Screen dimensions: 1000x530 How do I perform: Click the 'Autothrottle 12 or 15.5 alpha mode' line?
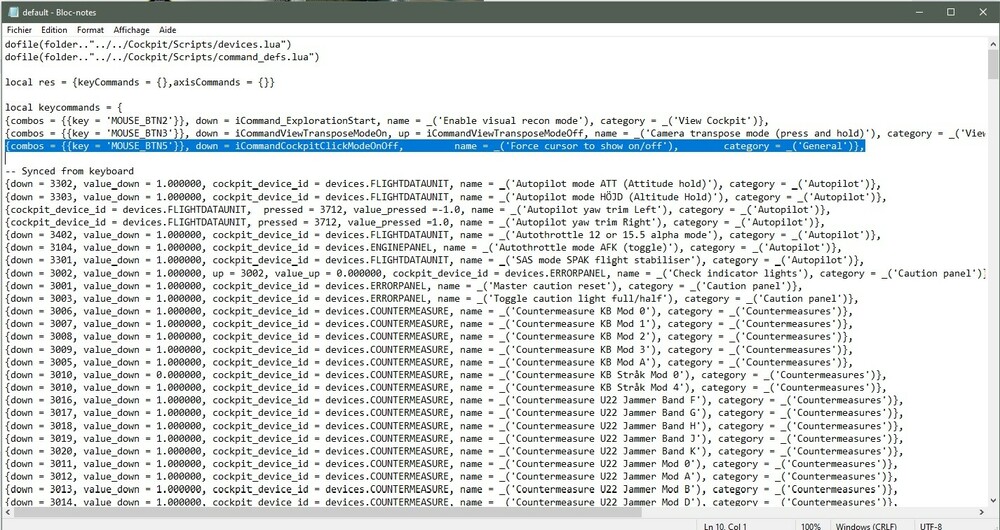pyautogui.click(x=443, y=235)
